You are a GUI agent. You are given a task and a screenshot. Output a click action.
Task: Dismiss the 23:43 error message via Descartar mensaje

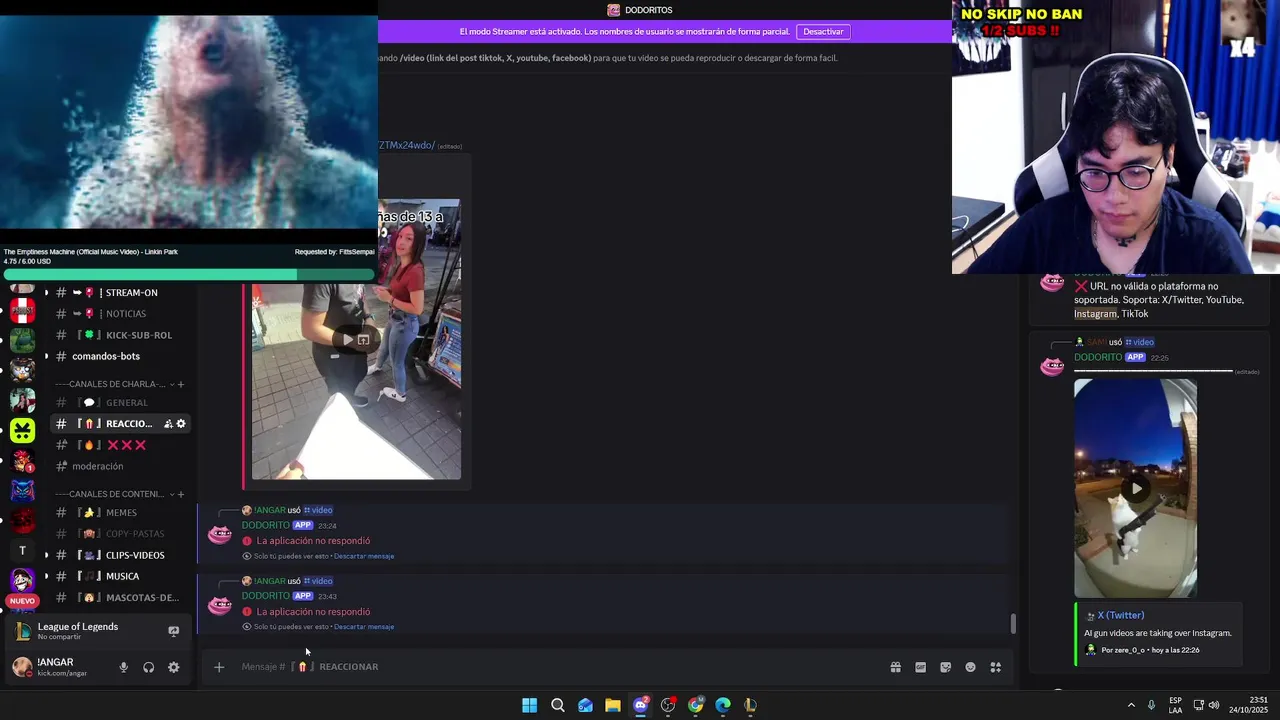[x=364, y=627]
